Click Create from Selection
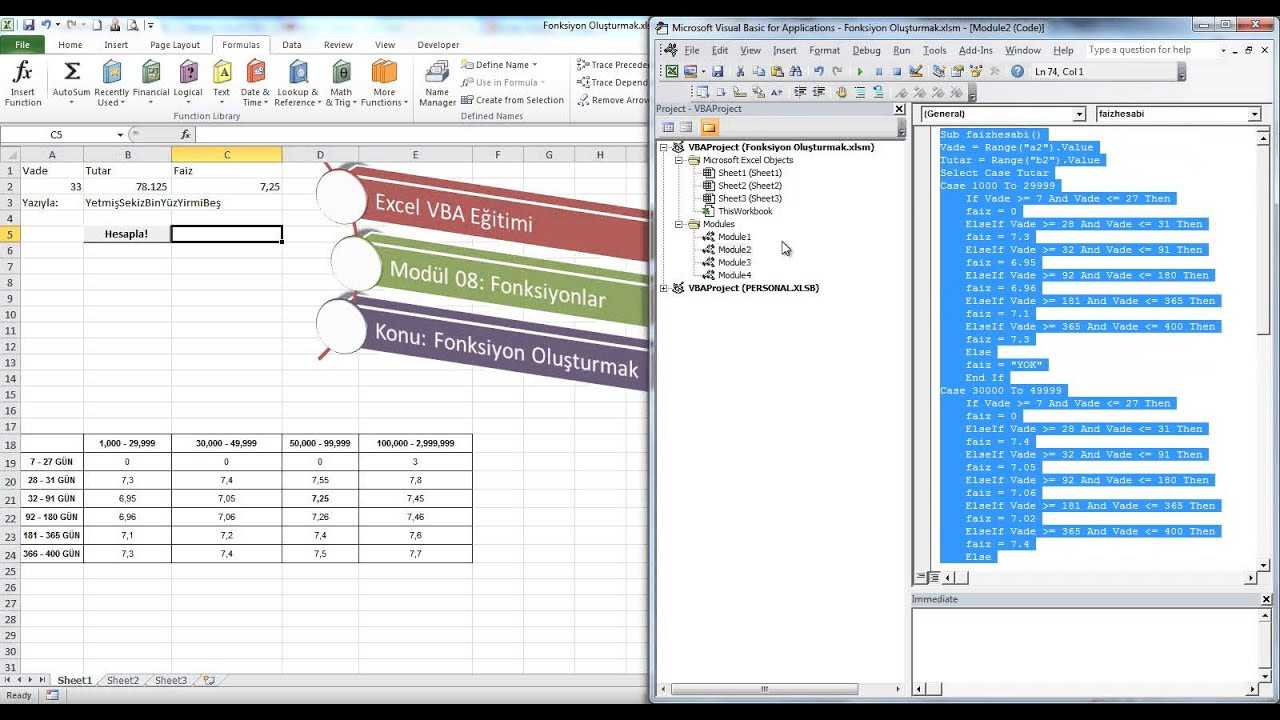Image resolution: width=1280 pixels, height=720 pixels. click(512, 100)
